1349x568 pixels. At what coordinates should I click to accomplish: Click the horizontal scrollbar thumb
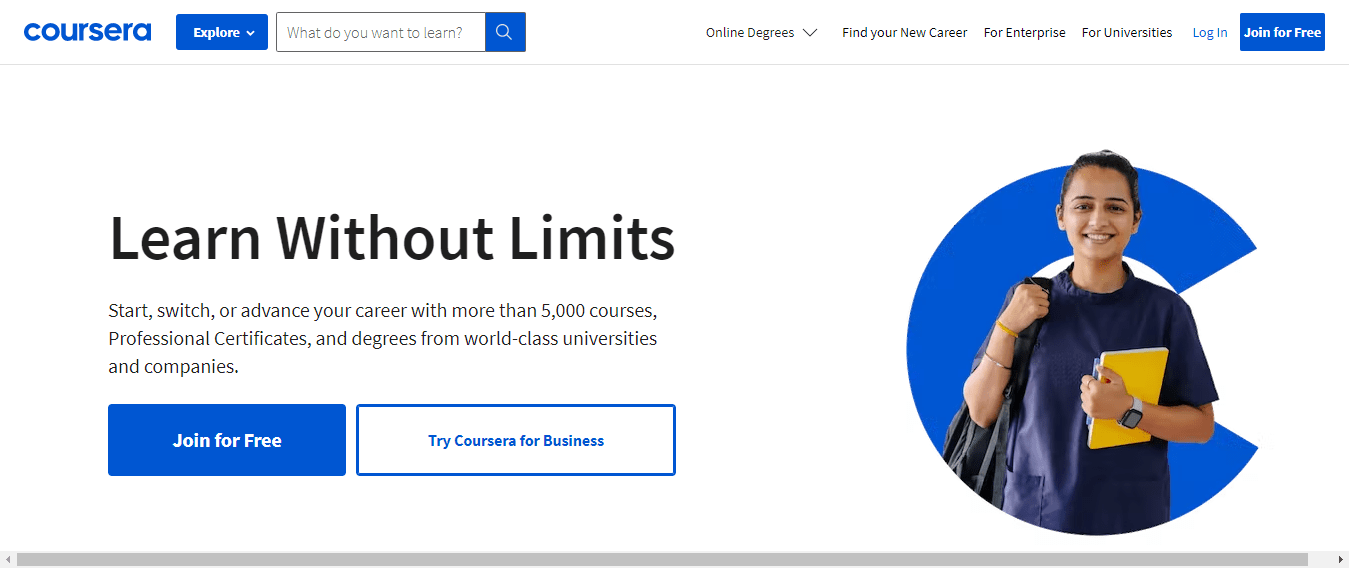click(x=662, y=560)
